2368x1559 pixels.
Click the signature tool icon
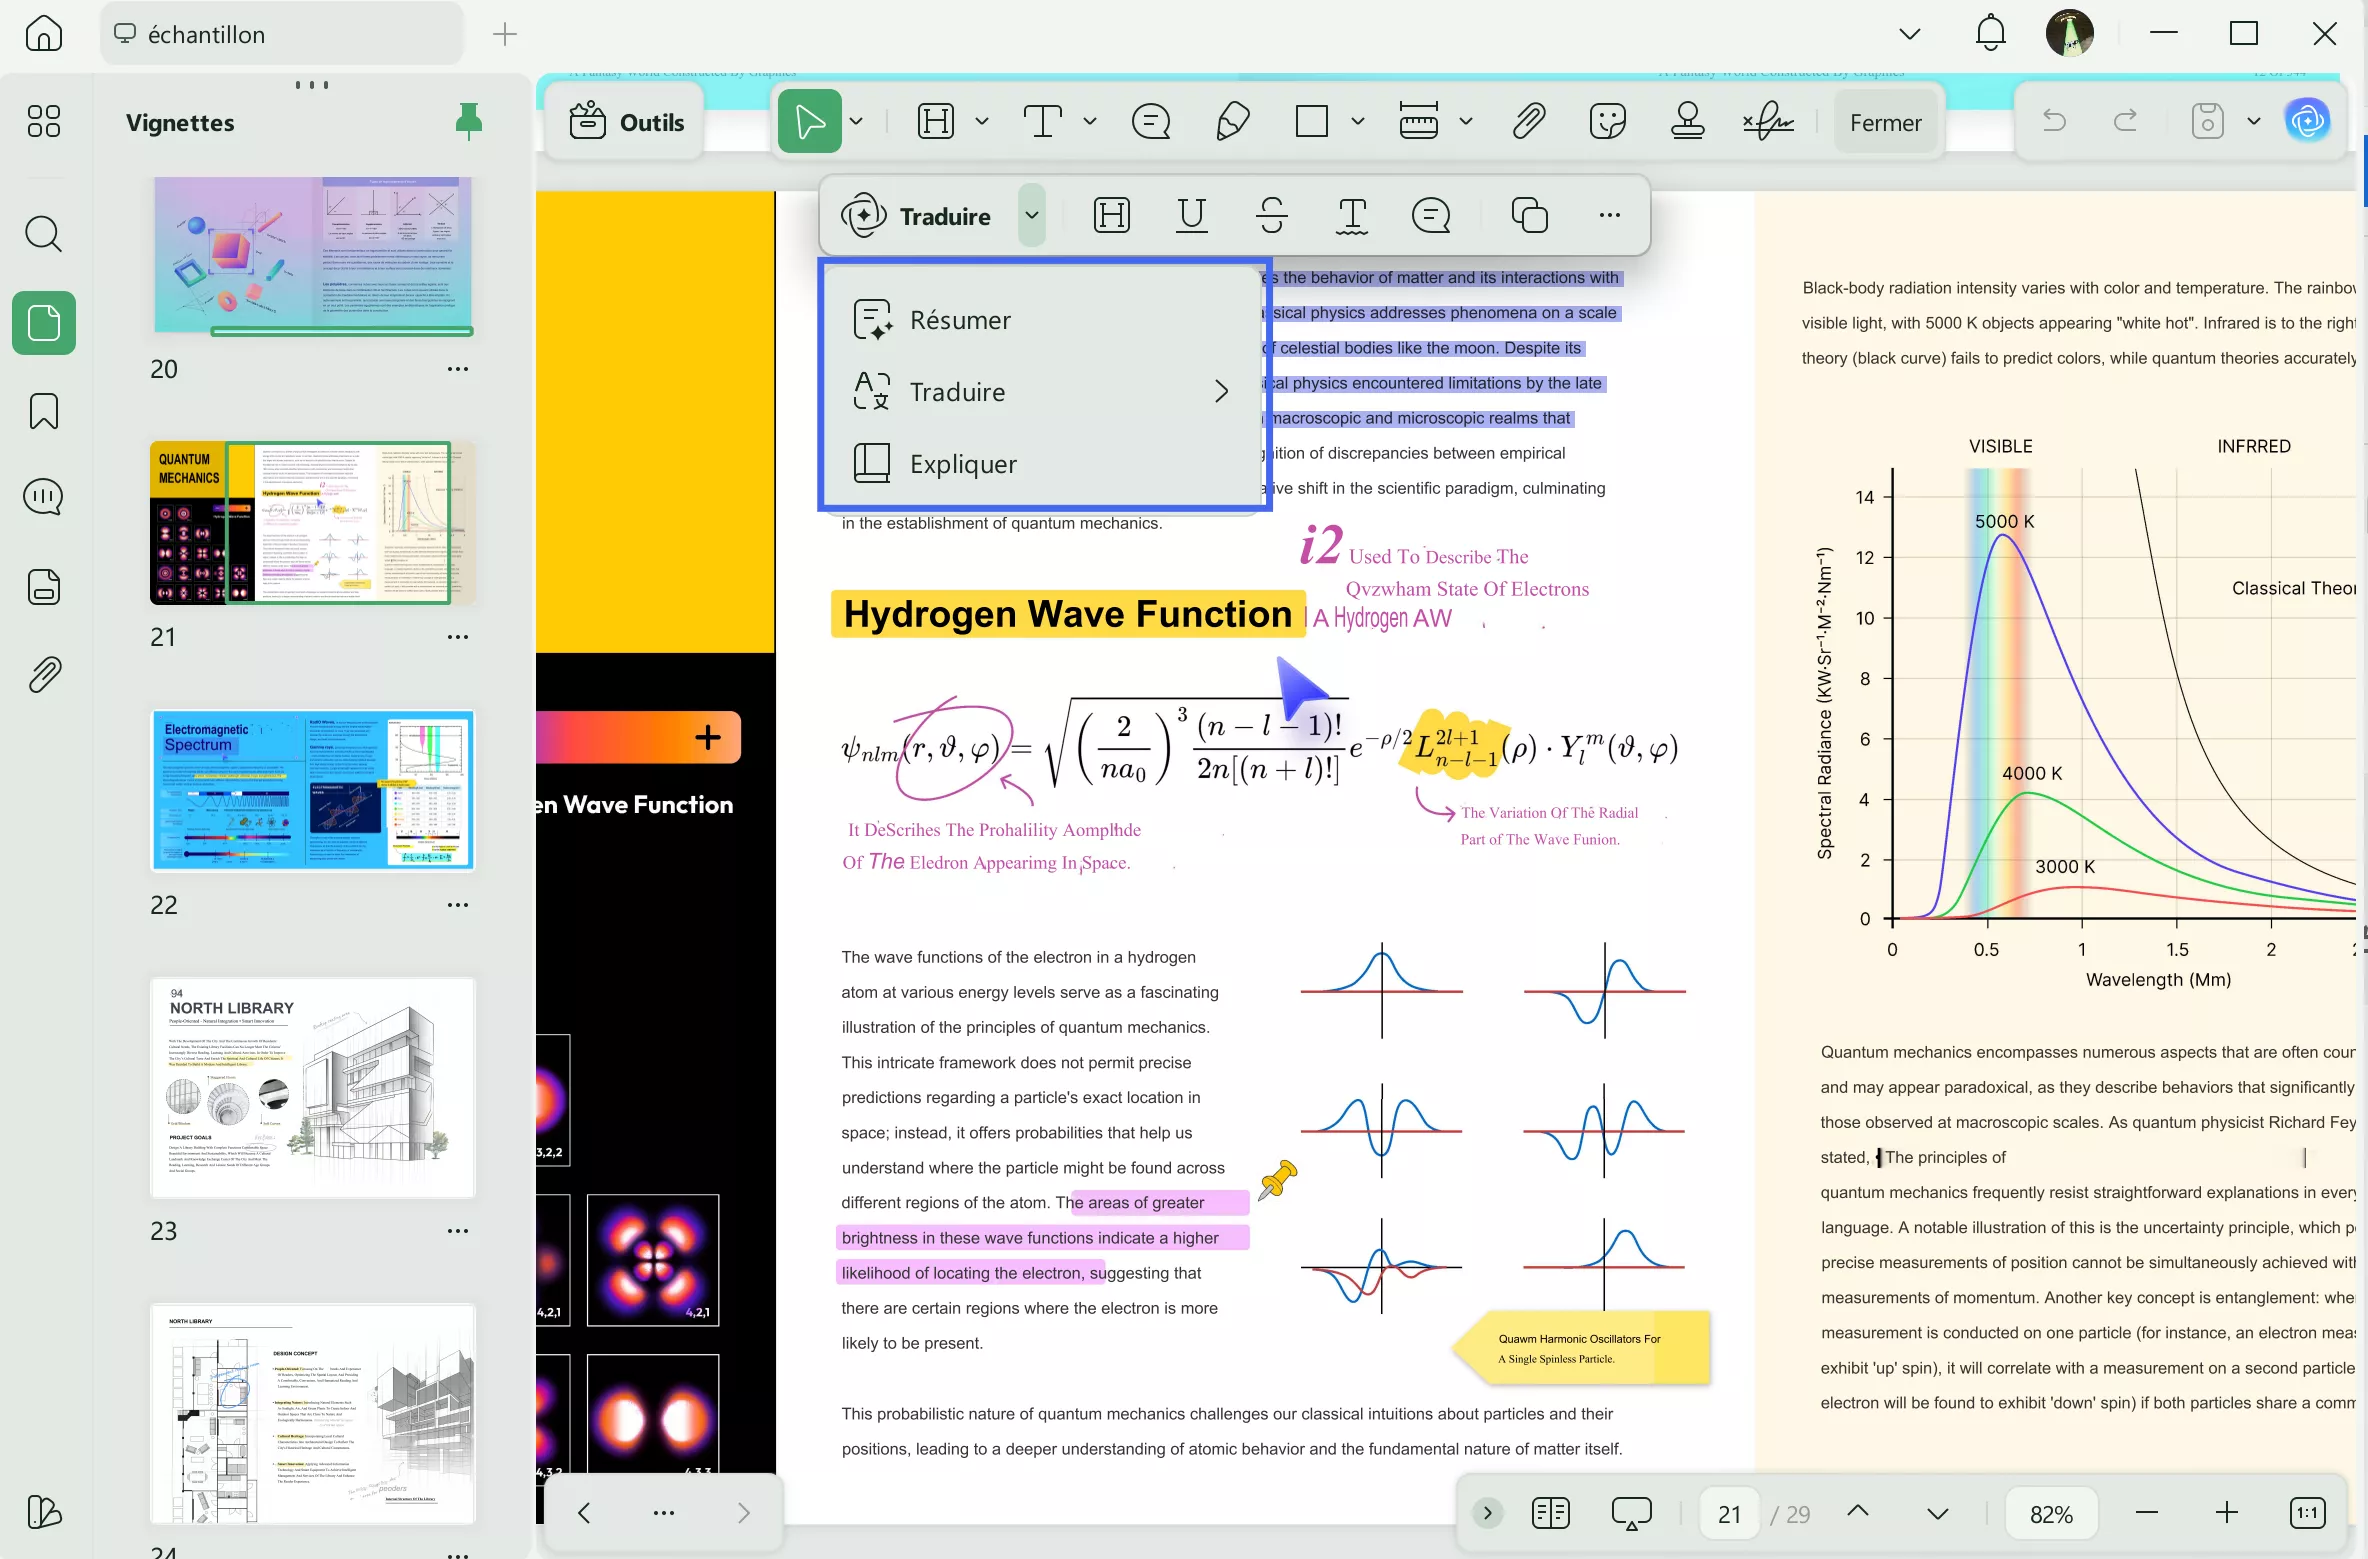[1768, 122]
